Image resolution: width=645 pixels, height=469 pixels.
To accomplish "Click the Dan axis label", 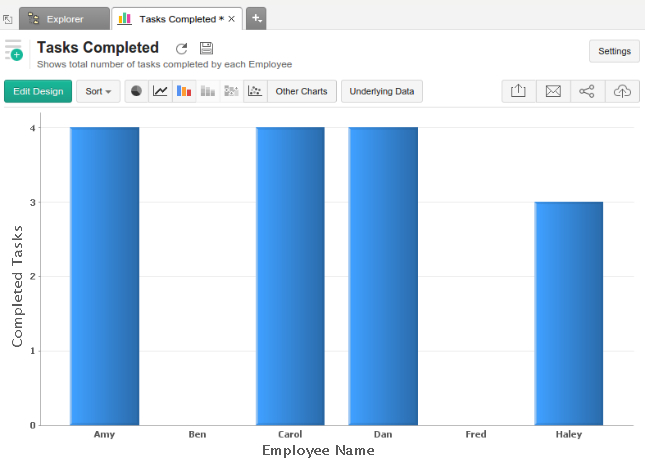I will point(383,434).
